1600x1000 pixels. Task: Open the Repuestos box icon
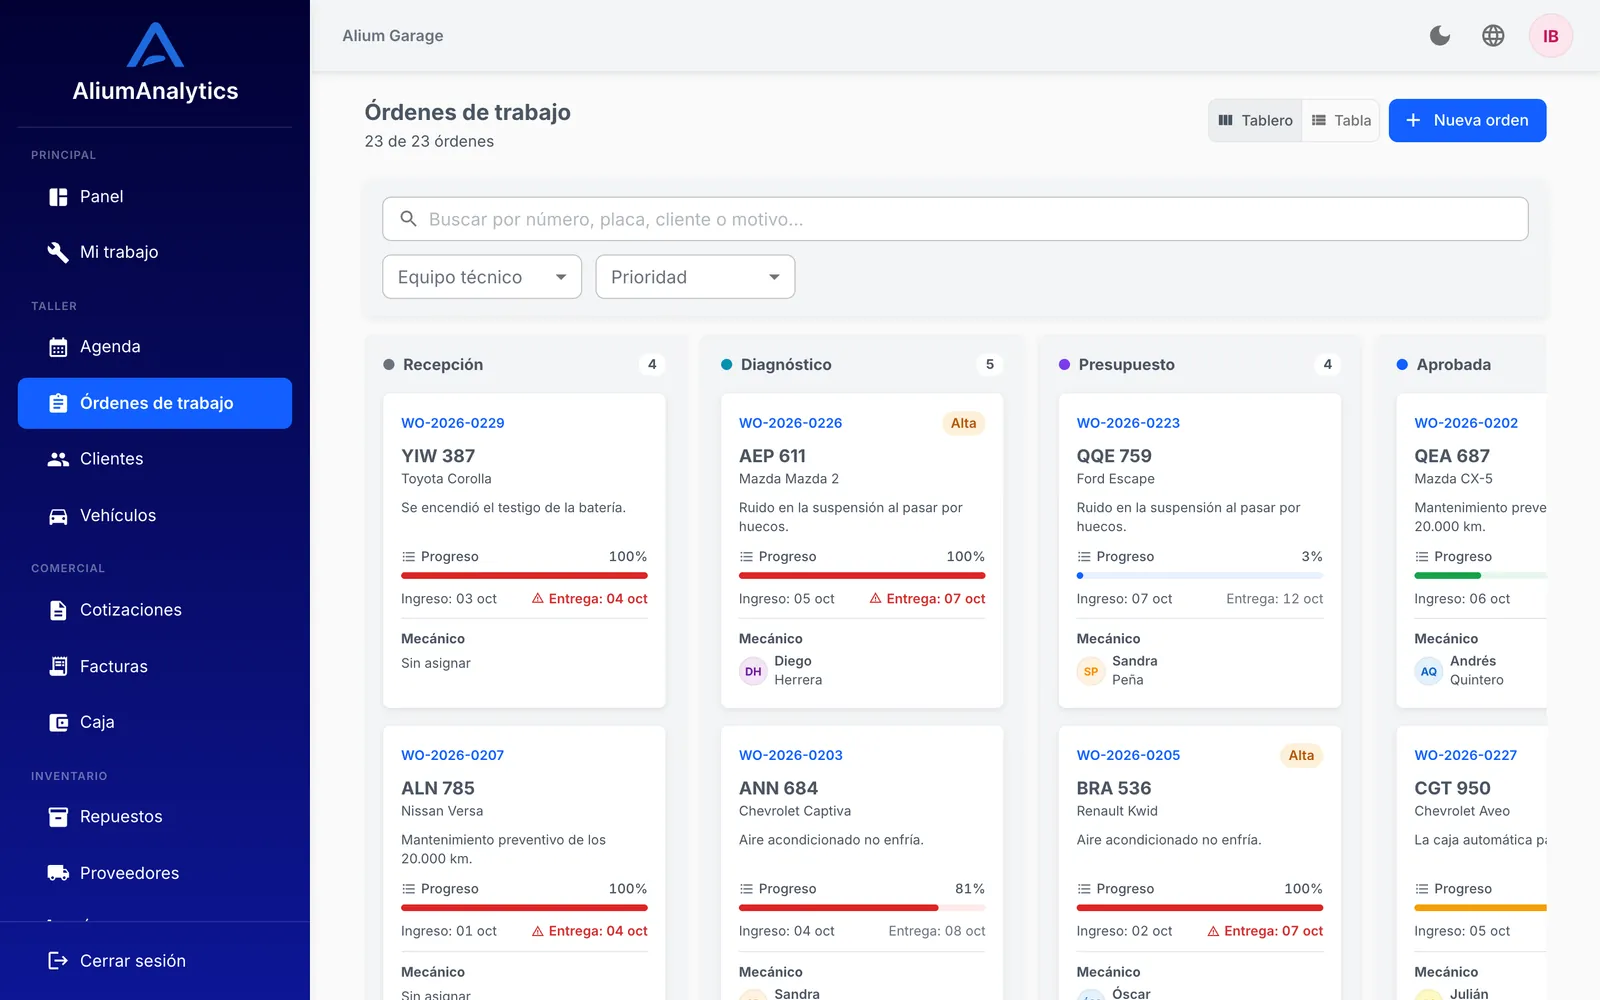pyautogui.click(x=58, y=817)
